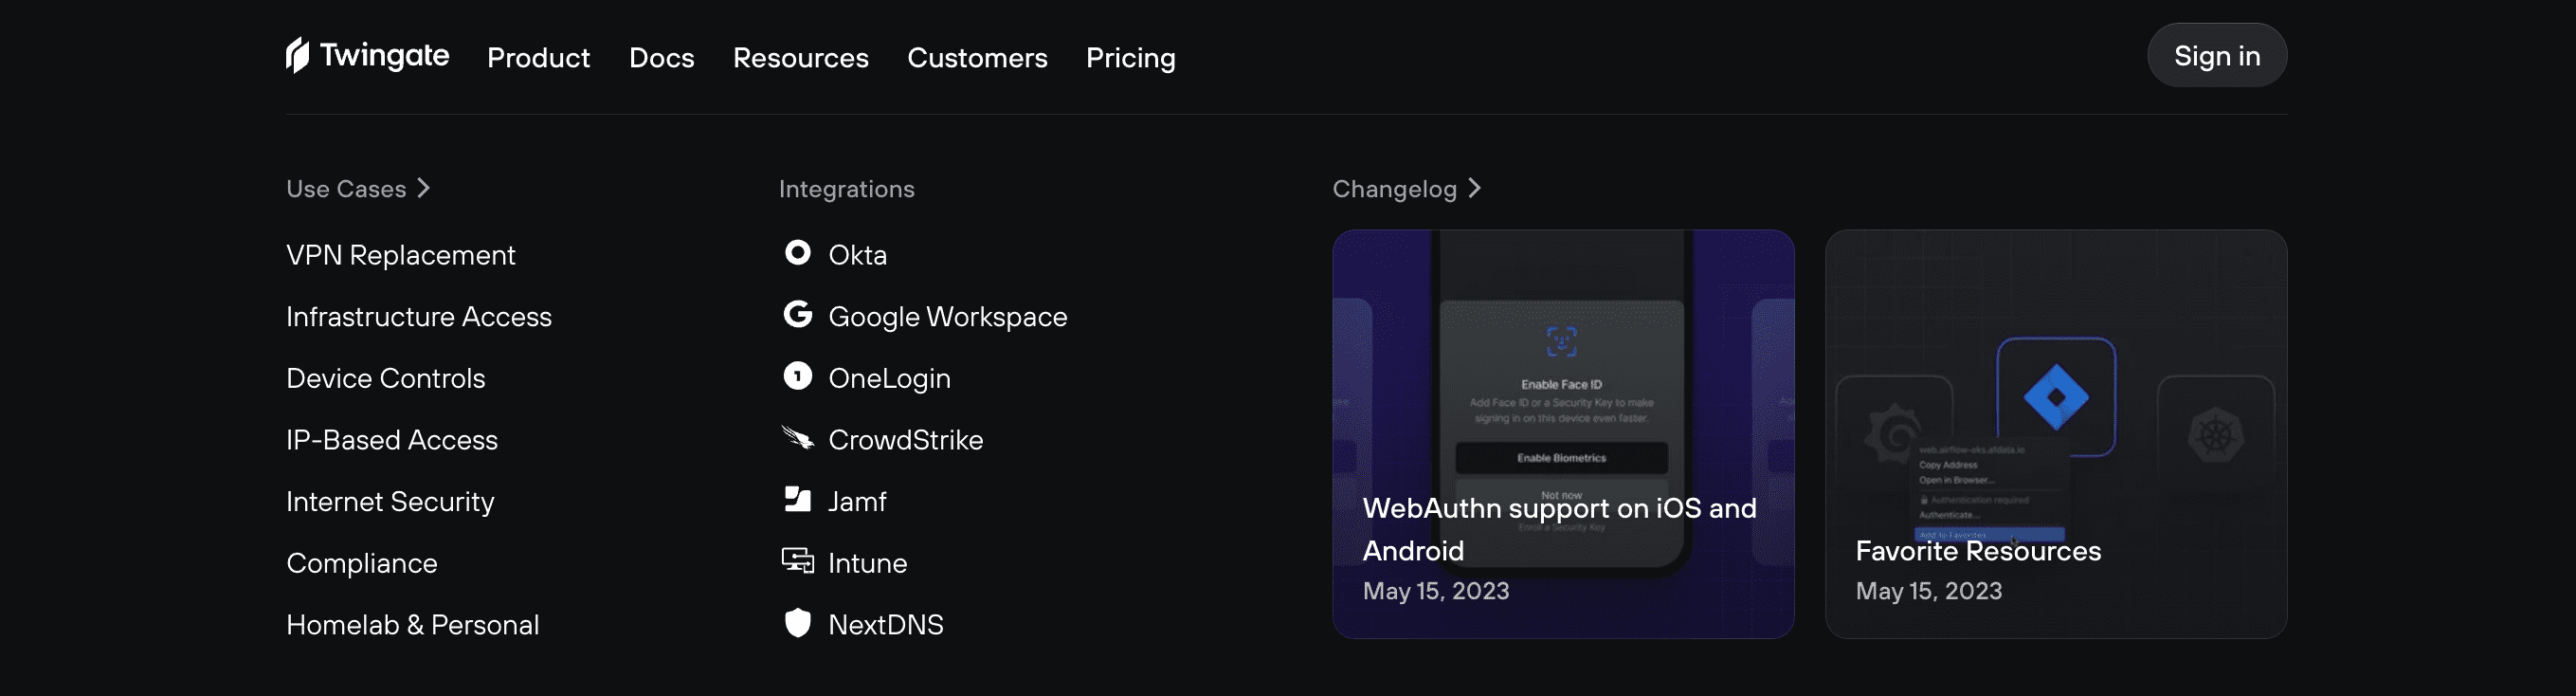Visit the Compliance use case
This screenshot has width=2576, height=696.
(361, 564)
